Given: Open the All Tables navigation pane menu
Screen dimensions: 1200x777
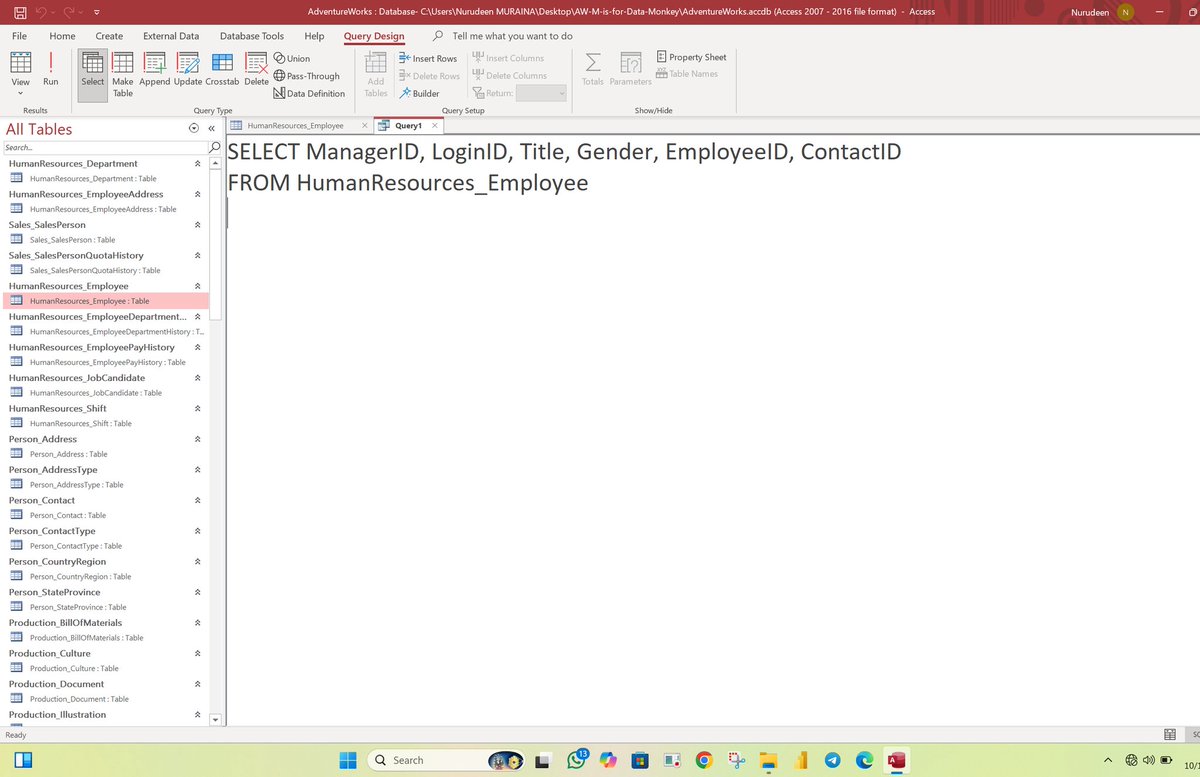Looking at the screenshot, I should [x=193, y=129].
